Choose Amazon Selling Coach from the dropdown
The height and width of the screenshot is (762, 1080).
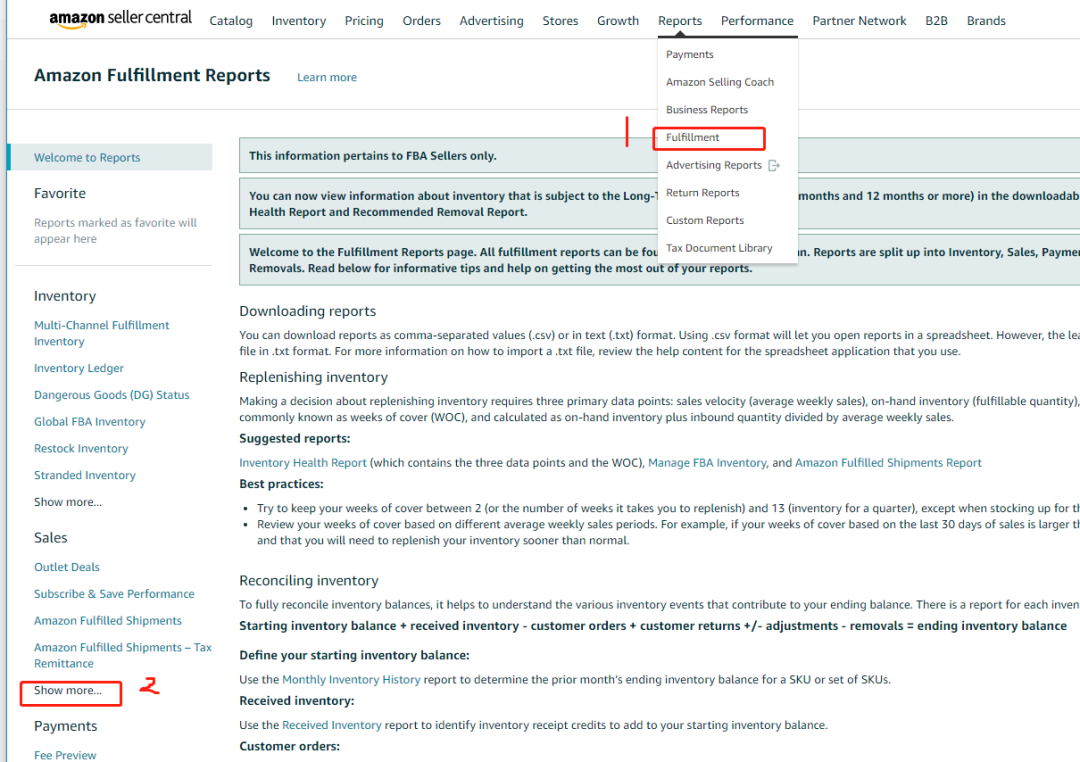click(x=720, y=82)
